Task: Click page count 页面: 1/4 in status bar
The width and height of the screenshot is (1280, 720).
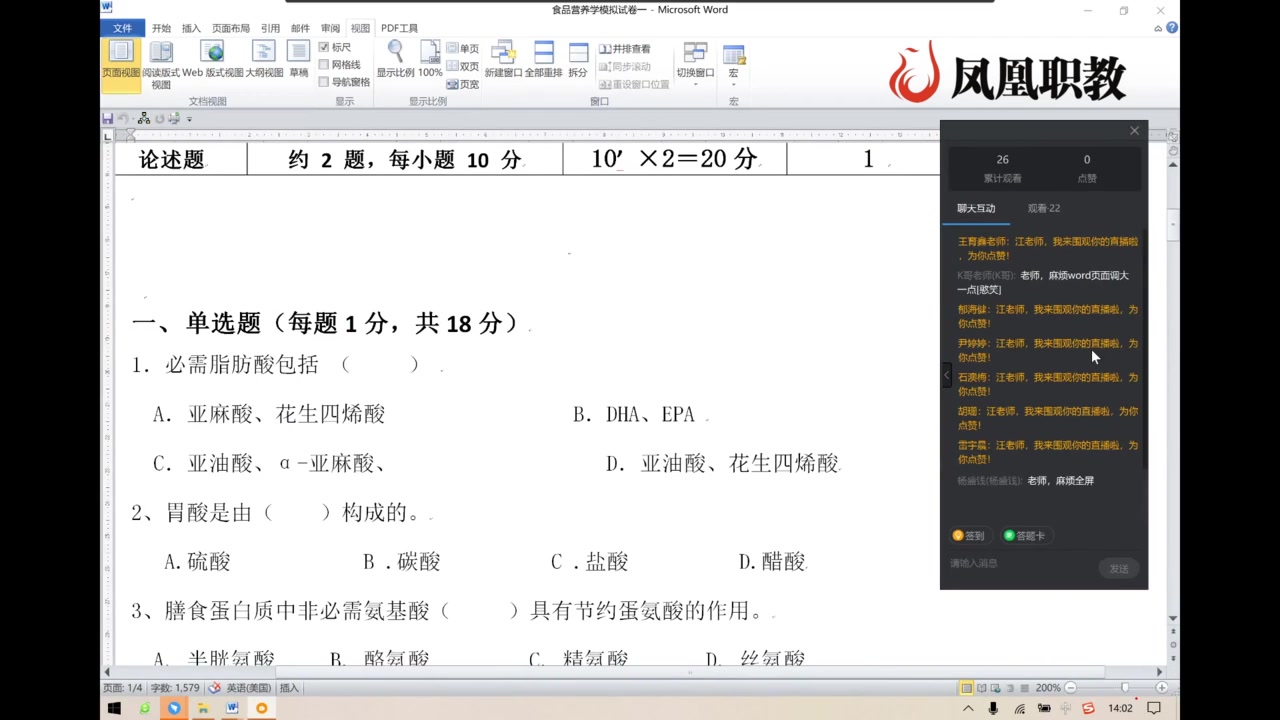Action: [x=122, y=688]
